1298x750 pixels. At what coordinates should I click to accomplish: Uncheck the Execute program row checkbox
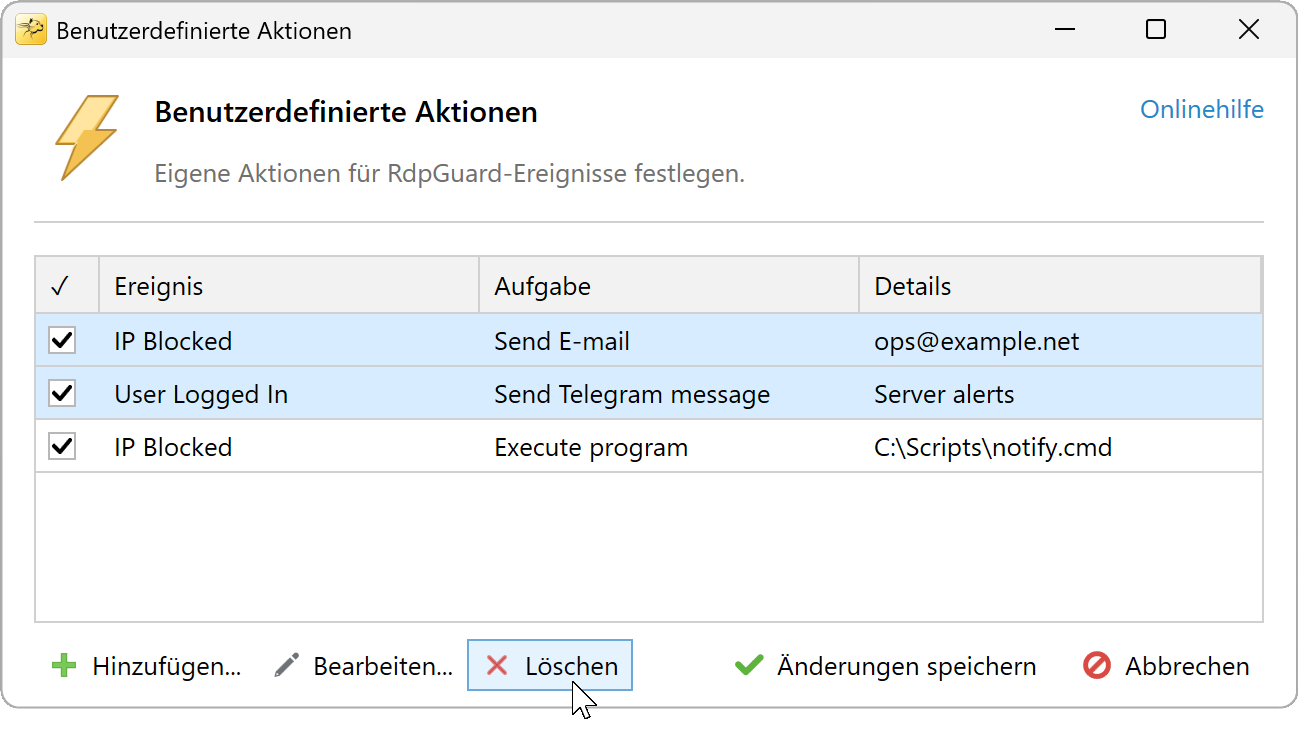[x=62, y=447]
